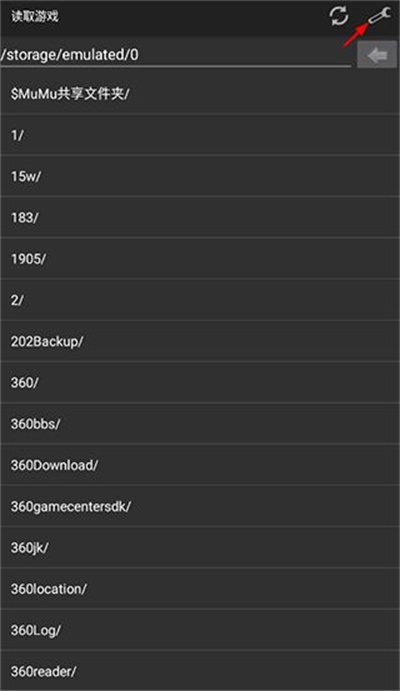Edit the /storage/emulated/0 path field

tap(176, 55)
